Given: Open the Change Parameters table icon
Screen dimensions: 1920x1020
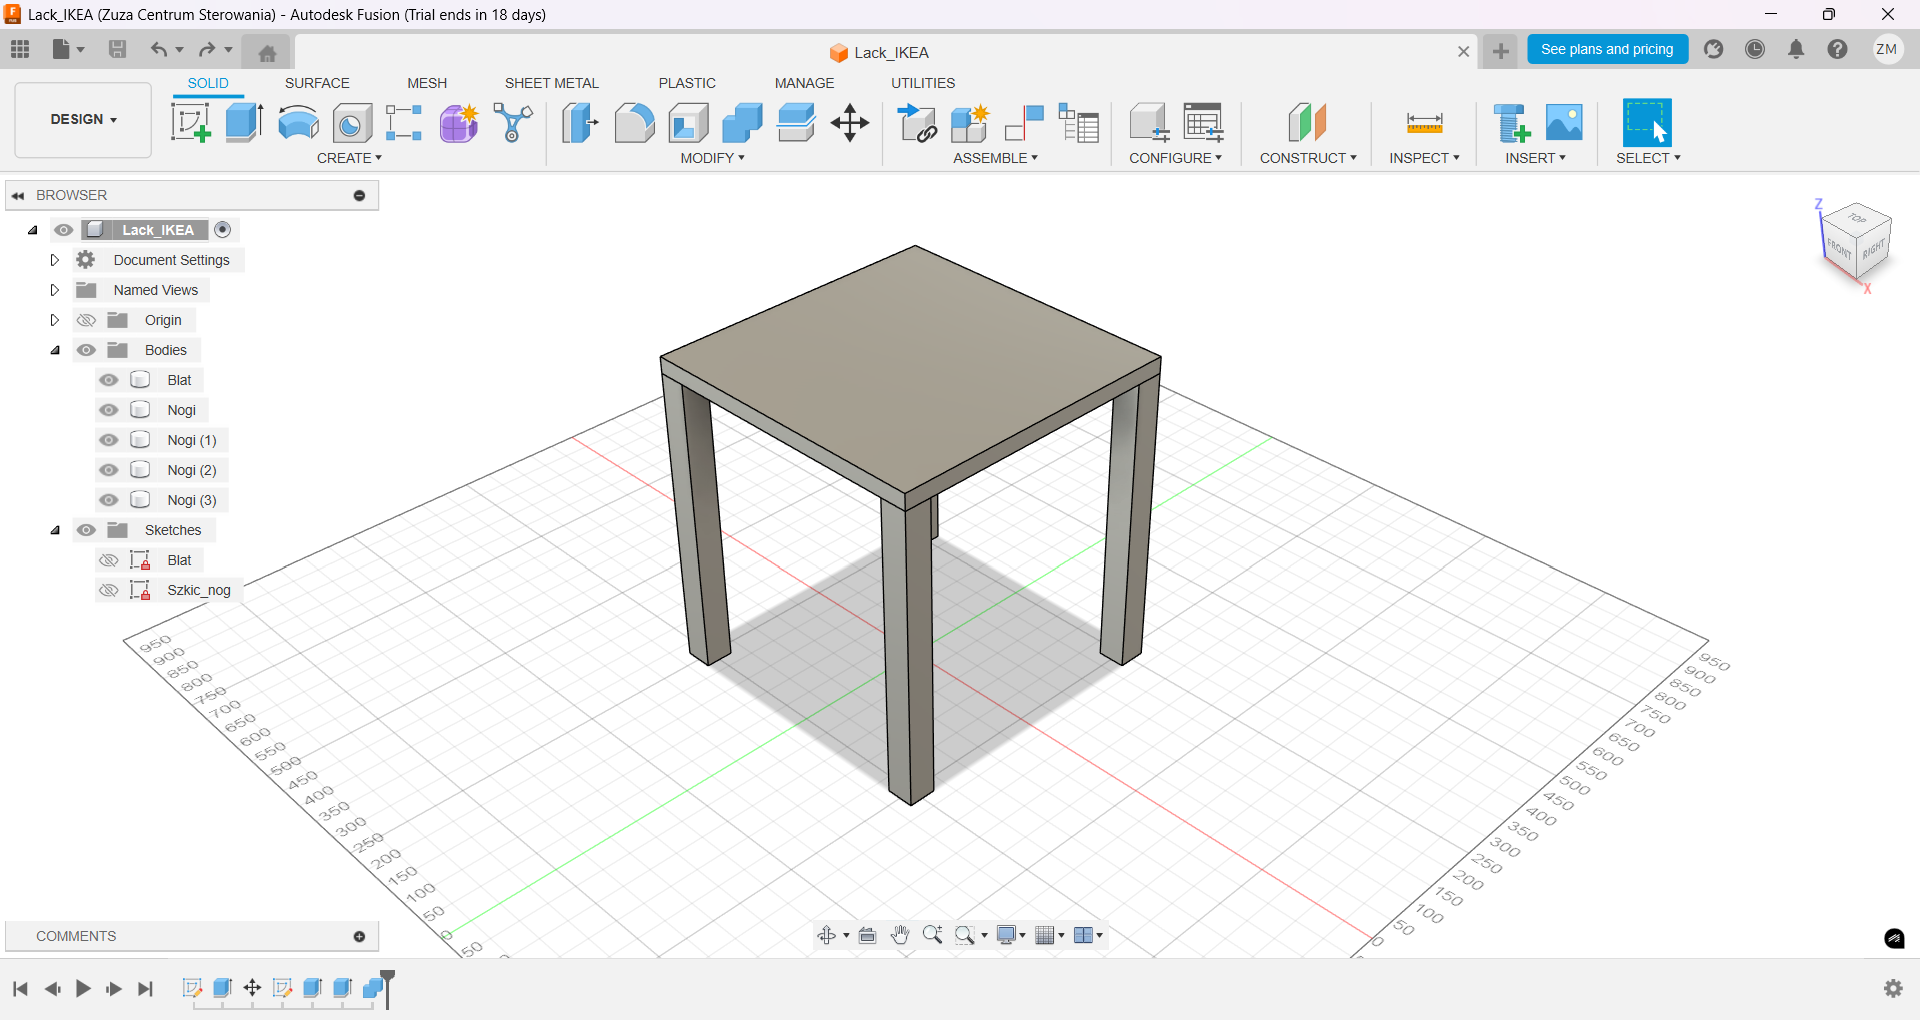Looking at the screenshot, I should pyautogui.click(x=1204, y=123).
